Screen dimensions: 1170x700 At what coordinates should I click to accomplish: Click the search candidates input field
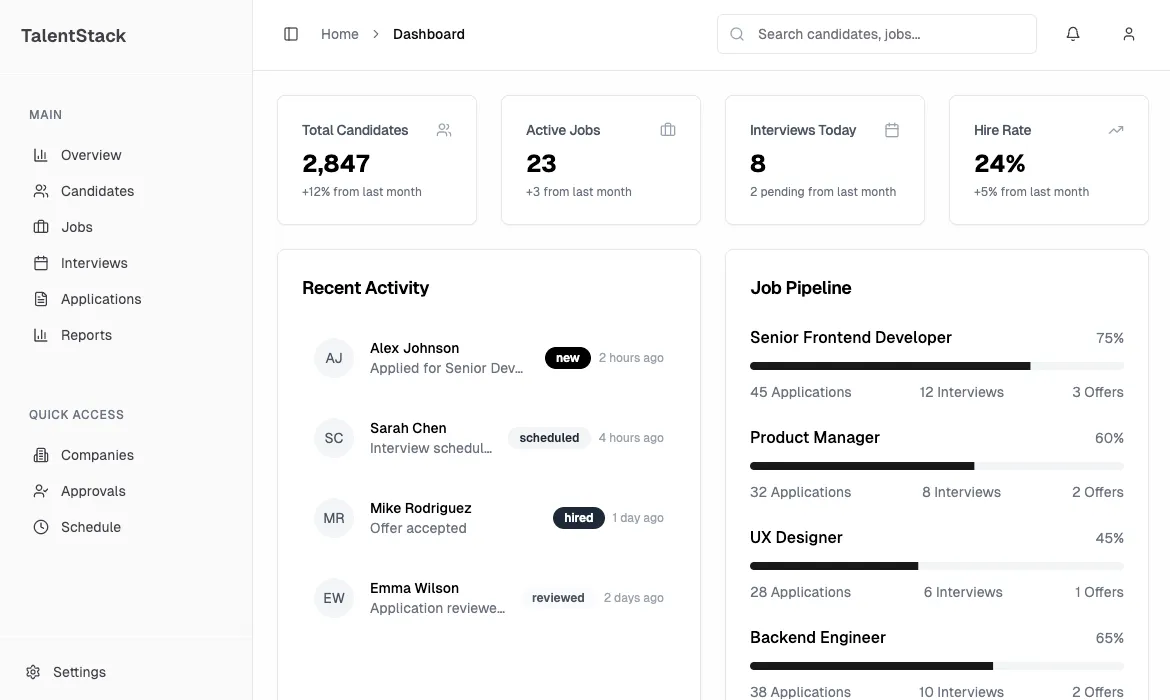click(x=876, y=33)
